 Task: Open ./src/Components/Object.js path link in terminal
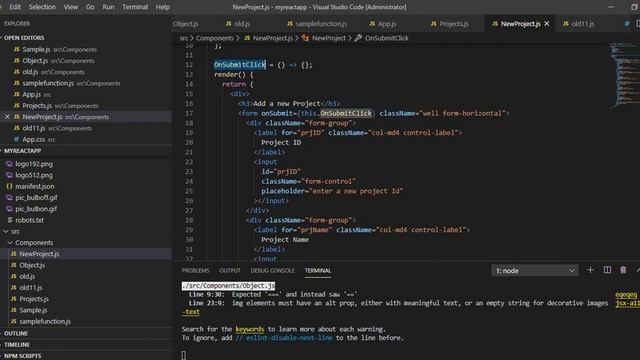click(229, 286)
